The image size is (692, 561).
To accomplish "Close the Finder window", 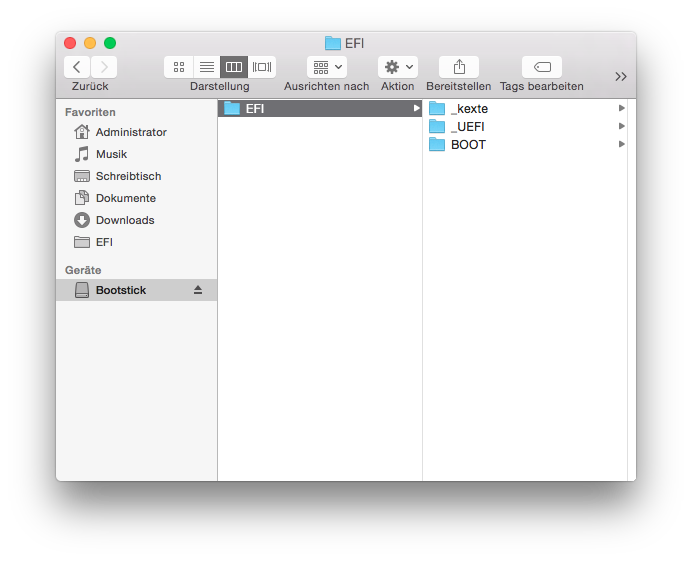I will 70,43.
